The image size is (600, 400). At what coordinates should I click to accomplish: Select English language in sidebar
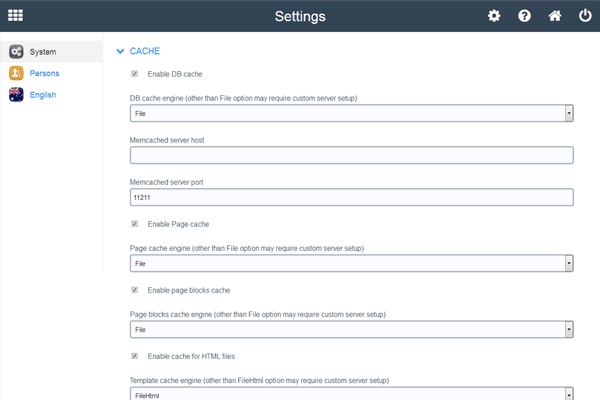coord(42,95)
